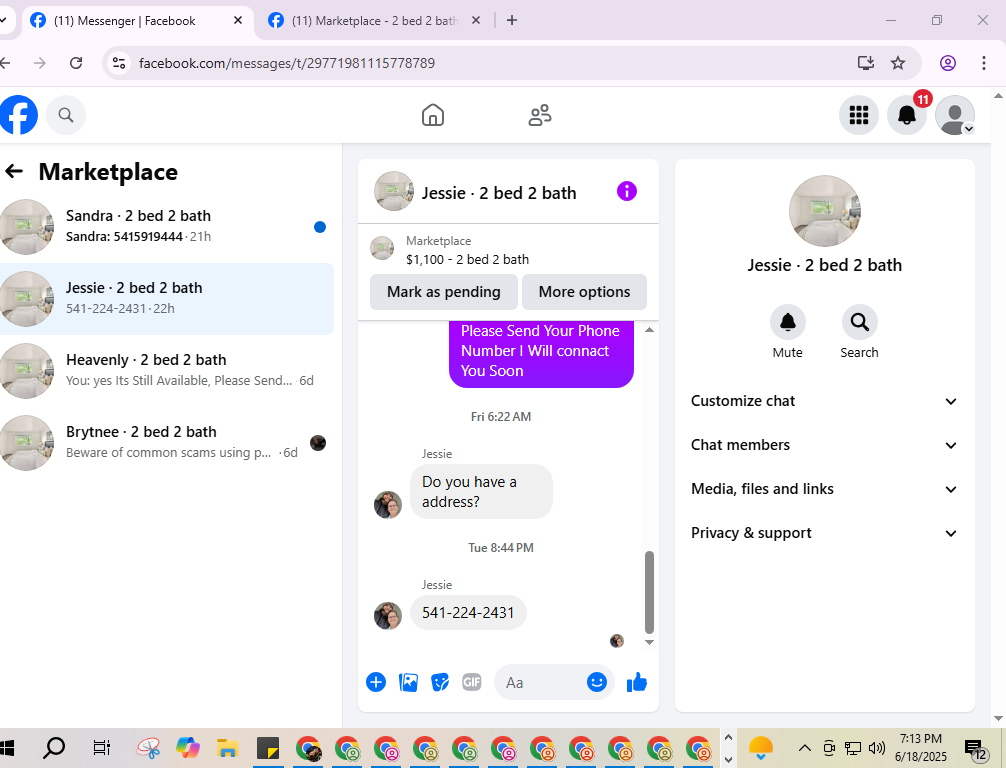Close the Marketplace browser tab
Screen dimensions: 1006x768
click(475, 21)
